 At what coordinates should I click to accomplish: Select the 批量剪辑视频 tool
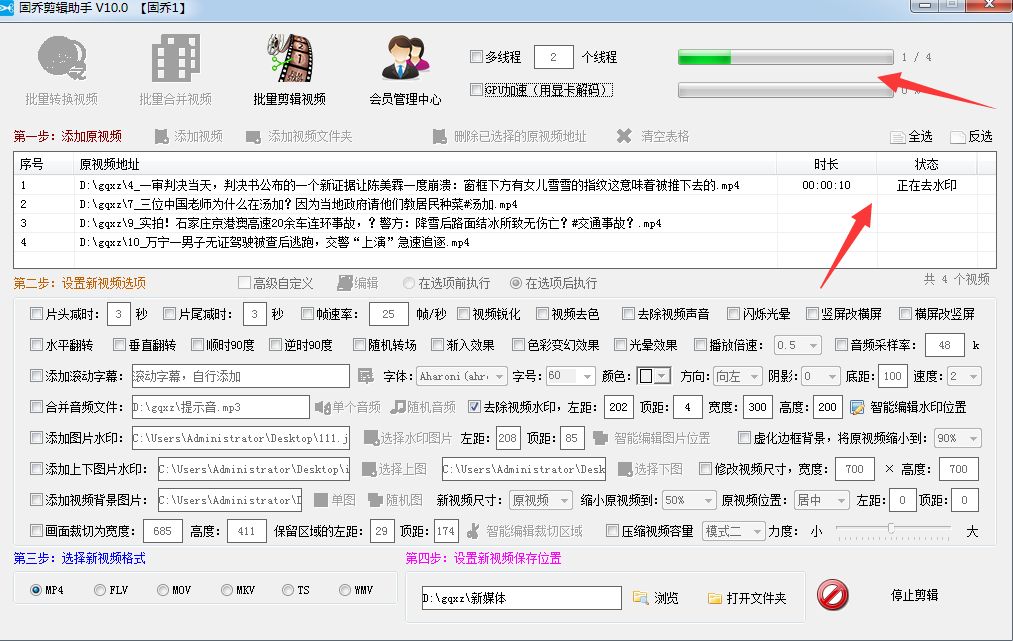pos(287,60)
